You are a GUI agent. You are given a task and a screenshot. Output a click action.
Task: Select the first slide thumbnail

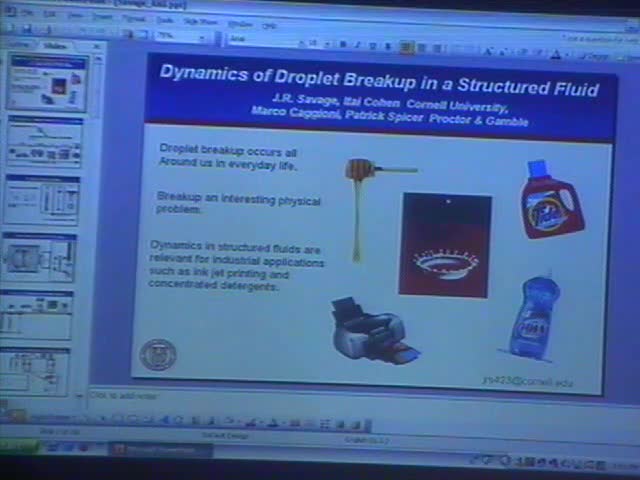point(48,83)
